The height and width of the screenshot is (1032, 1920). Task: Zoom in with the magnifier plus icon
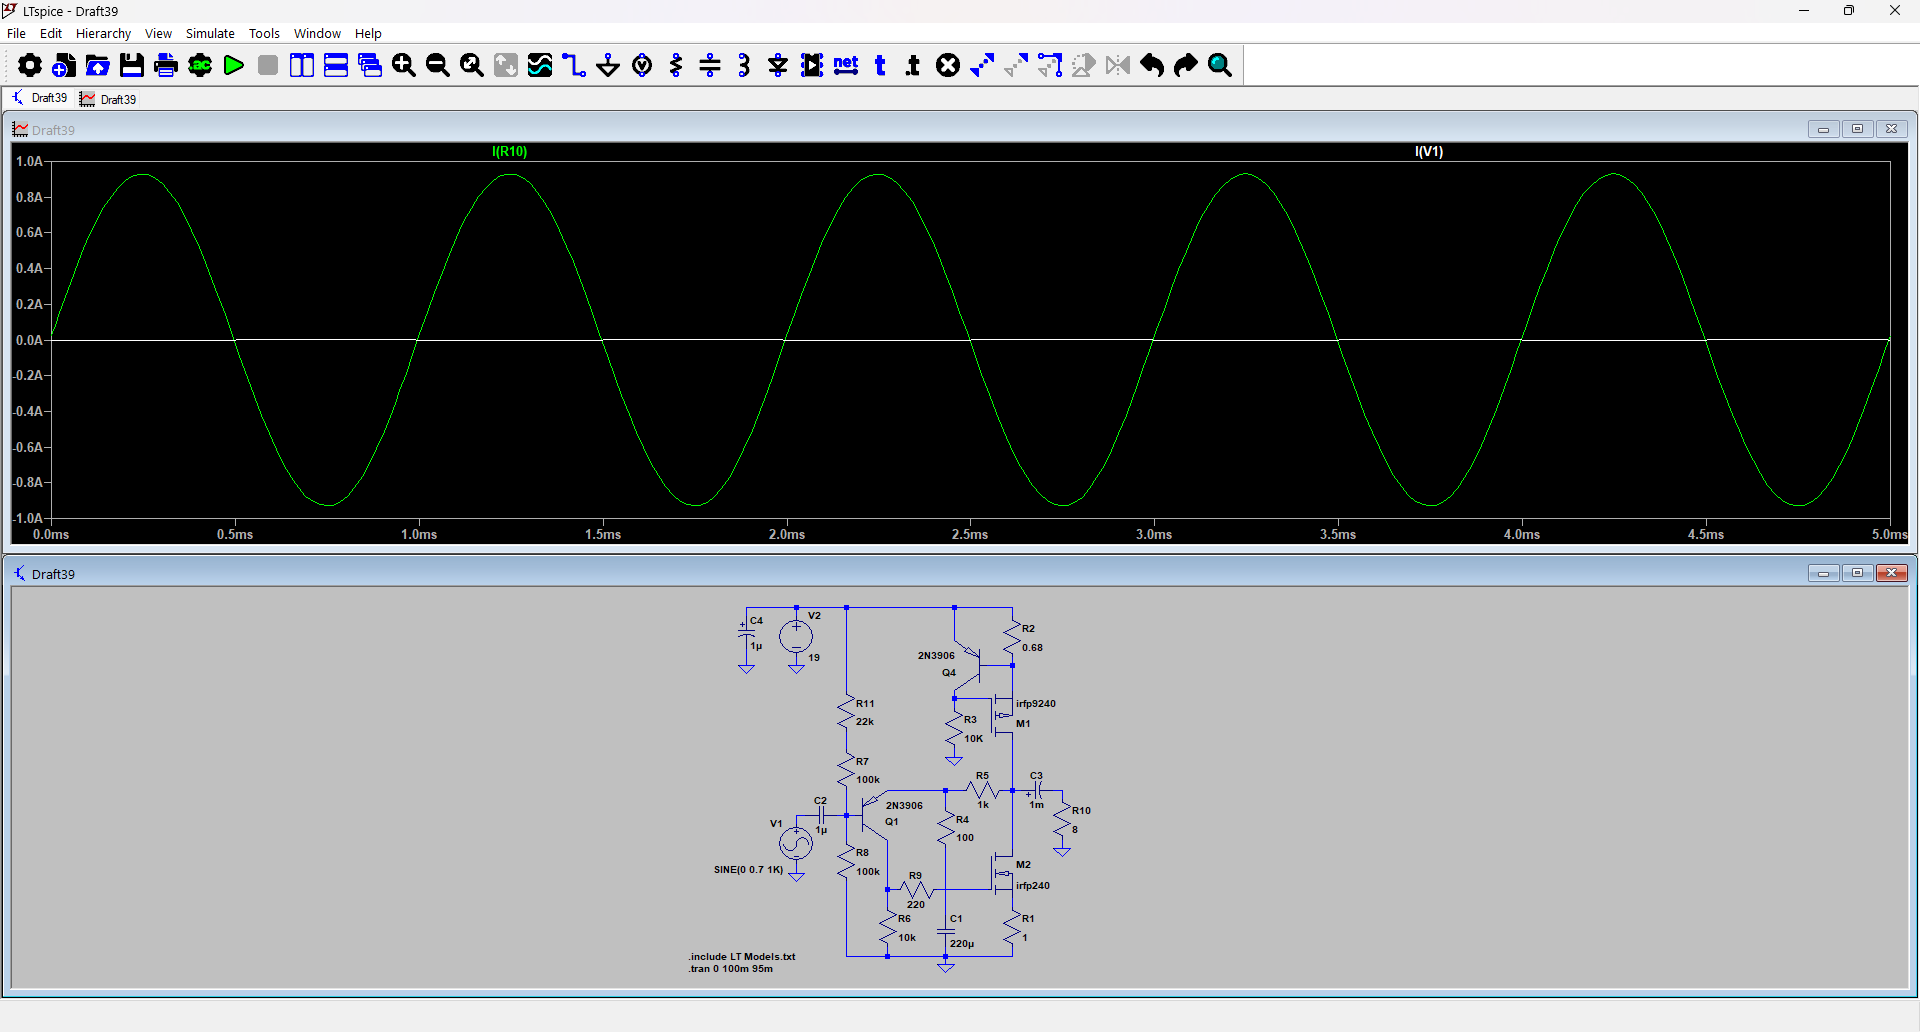click(x=404, y=66)
